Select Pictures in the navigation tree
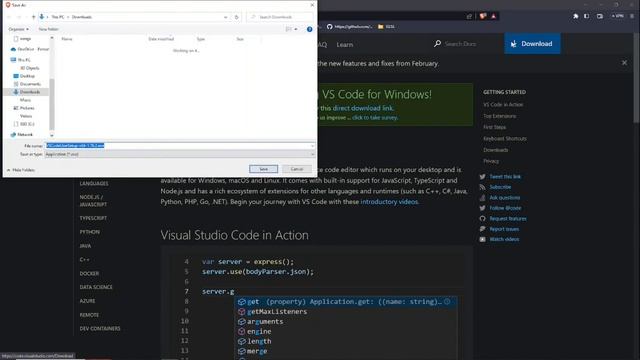Screen dimensions: 640x360 pos(24,108)
